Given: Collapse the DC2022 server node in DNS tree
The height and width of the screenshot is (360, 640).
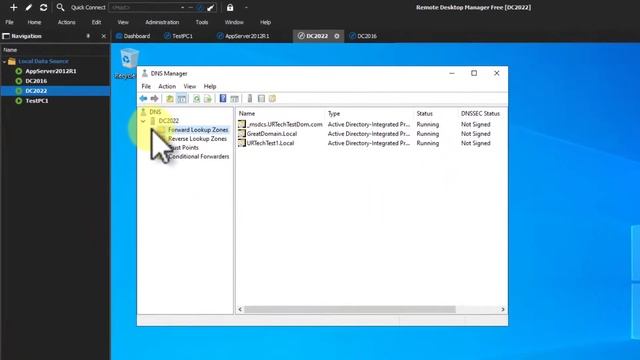Looking at the screenshot, I should tap(143, 121).
